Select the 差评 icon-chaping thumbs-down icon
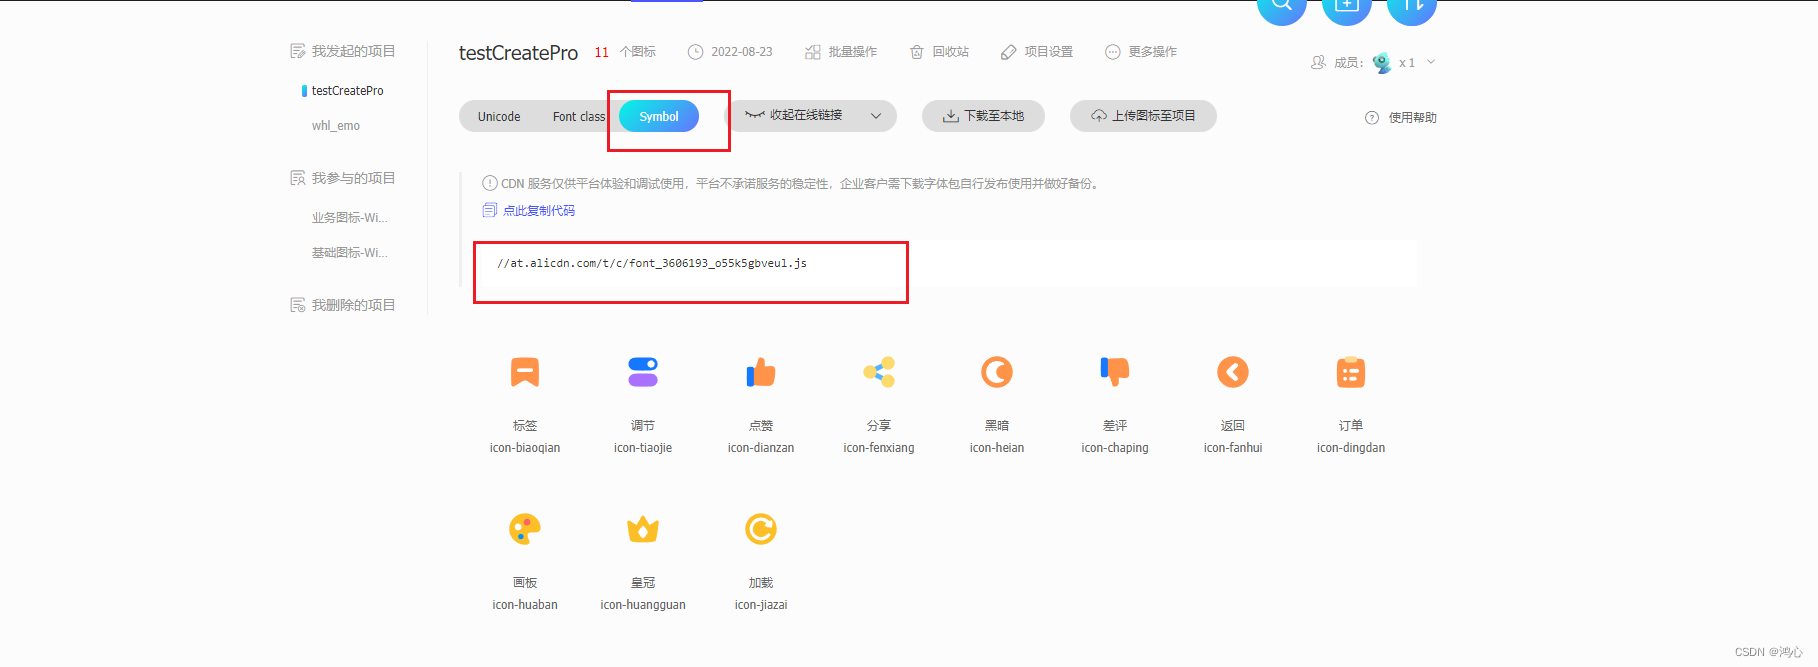Viewport: 1818px width, 667px height. coord(1115,372)
